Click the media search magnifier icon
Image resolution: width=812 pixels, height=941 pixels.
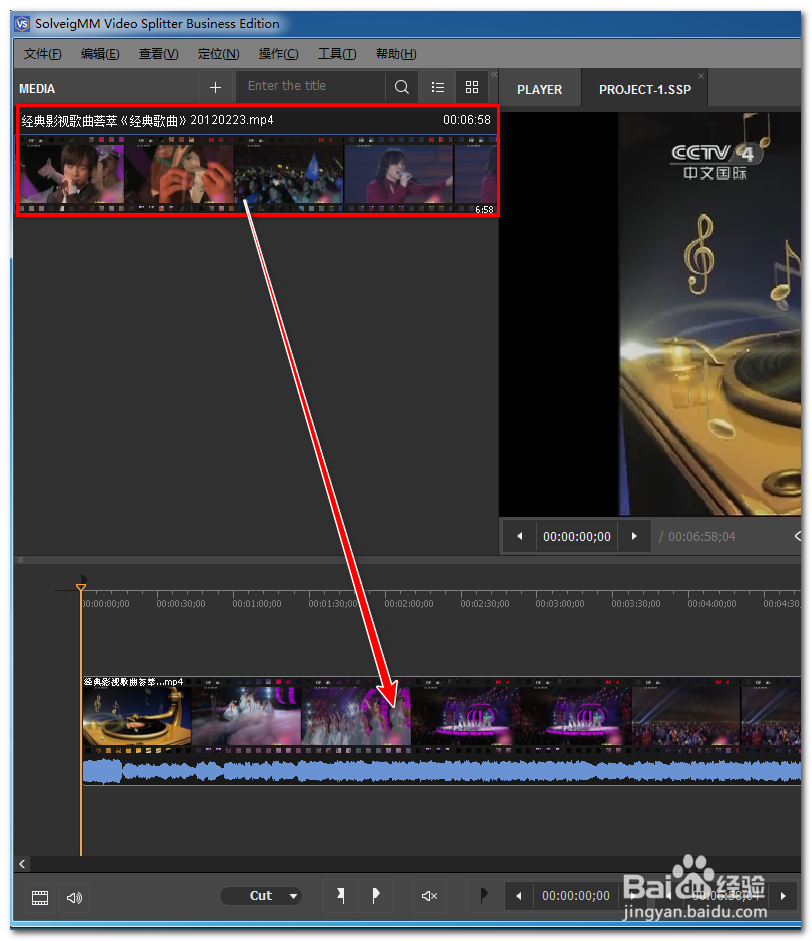(x=401, y=87)
